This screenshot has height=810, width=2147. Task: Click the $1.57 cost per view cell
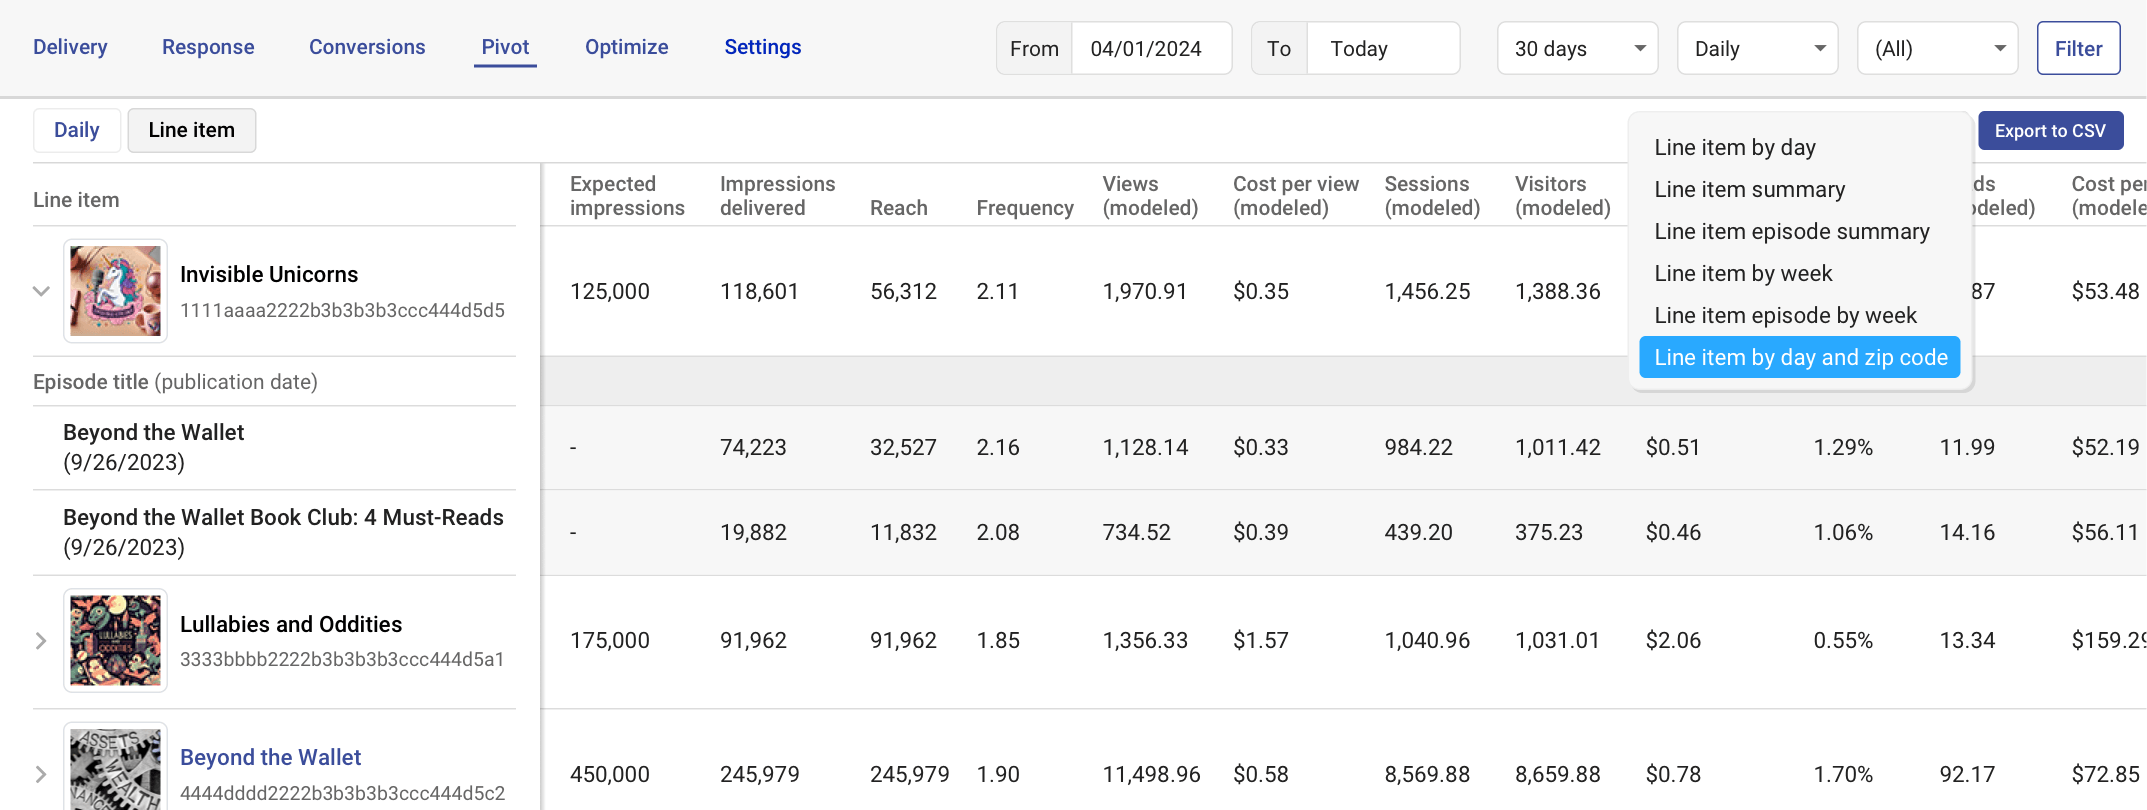click(x=1261, y=640)
